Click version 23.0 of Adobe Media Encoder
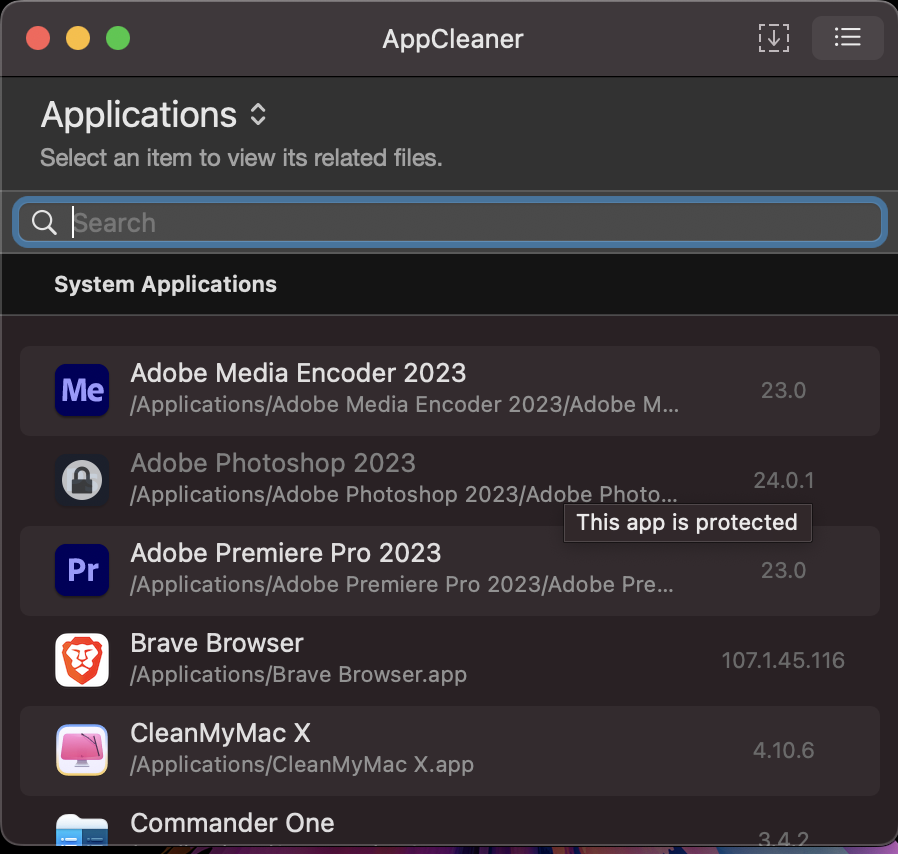This screenshot has height=854, width=898. pyautogui.click(x=783, y=391)
